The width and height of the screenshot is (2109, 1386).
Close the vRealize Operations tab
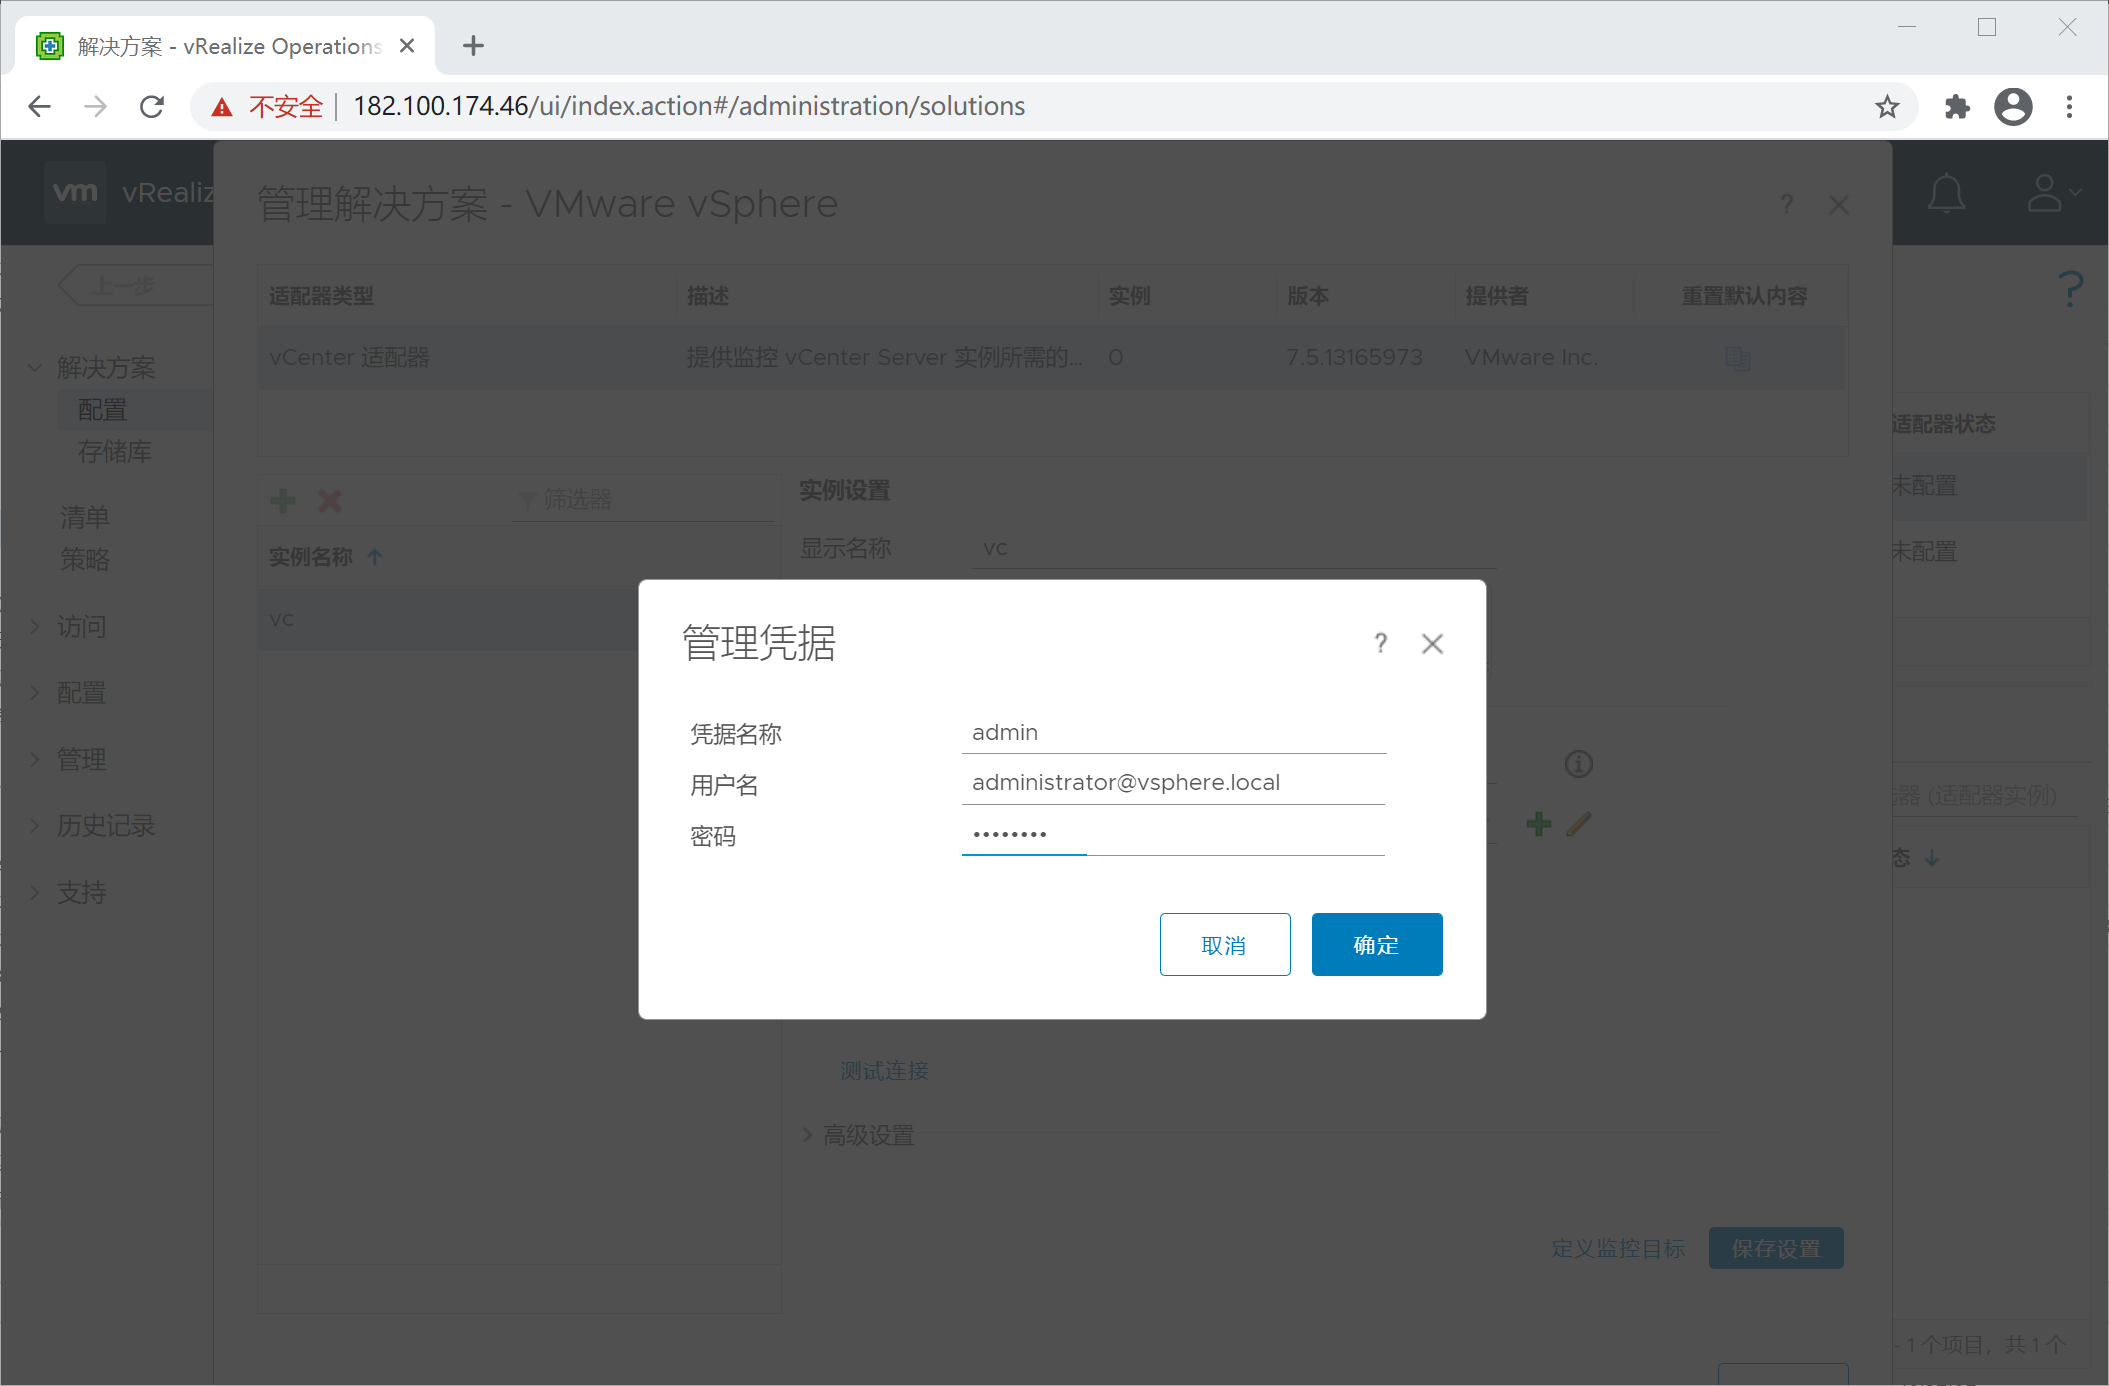[407, 46]
